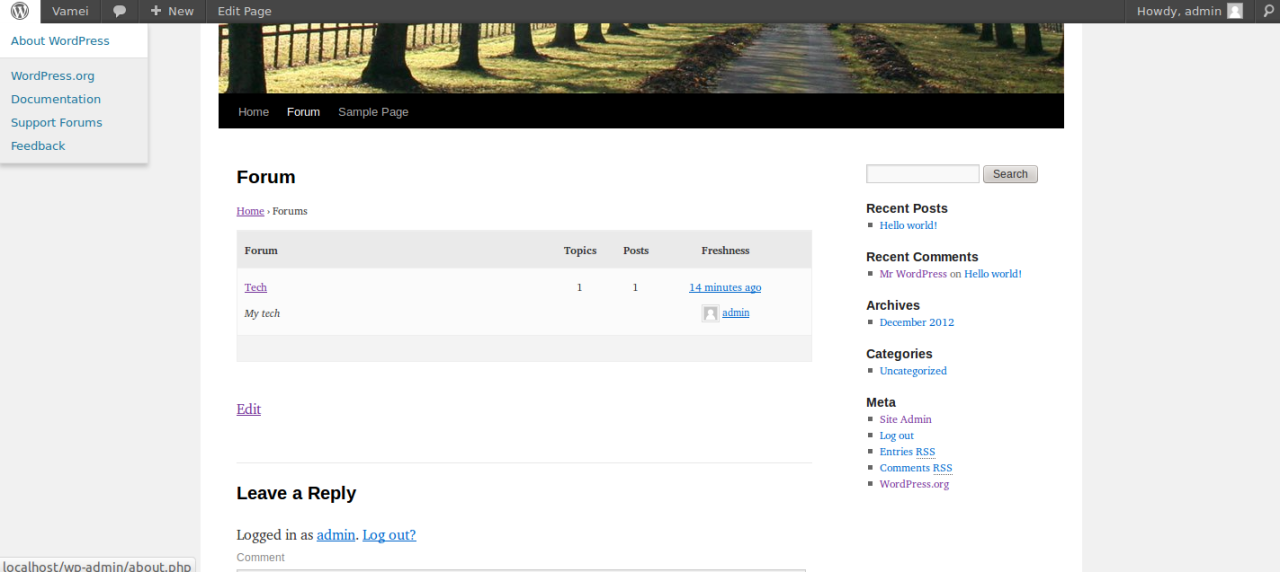Viewport: 1280px width, 572px height.
Task: Click the admin avatar in Freshness column
Action: coord(710,313)
